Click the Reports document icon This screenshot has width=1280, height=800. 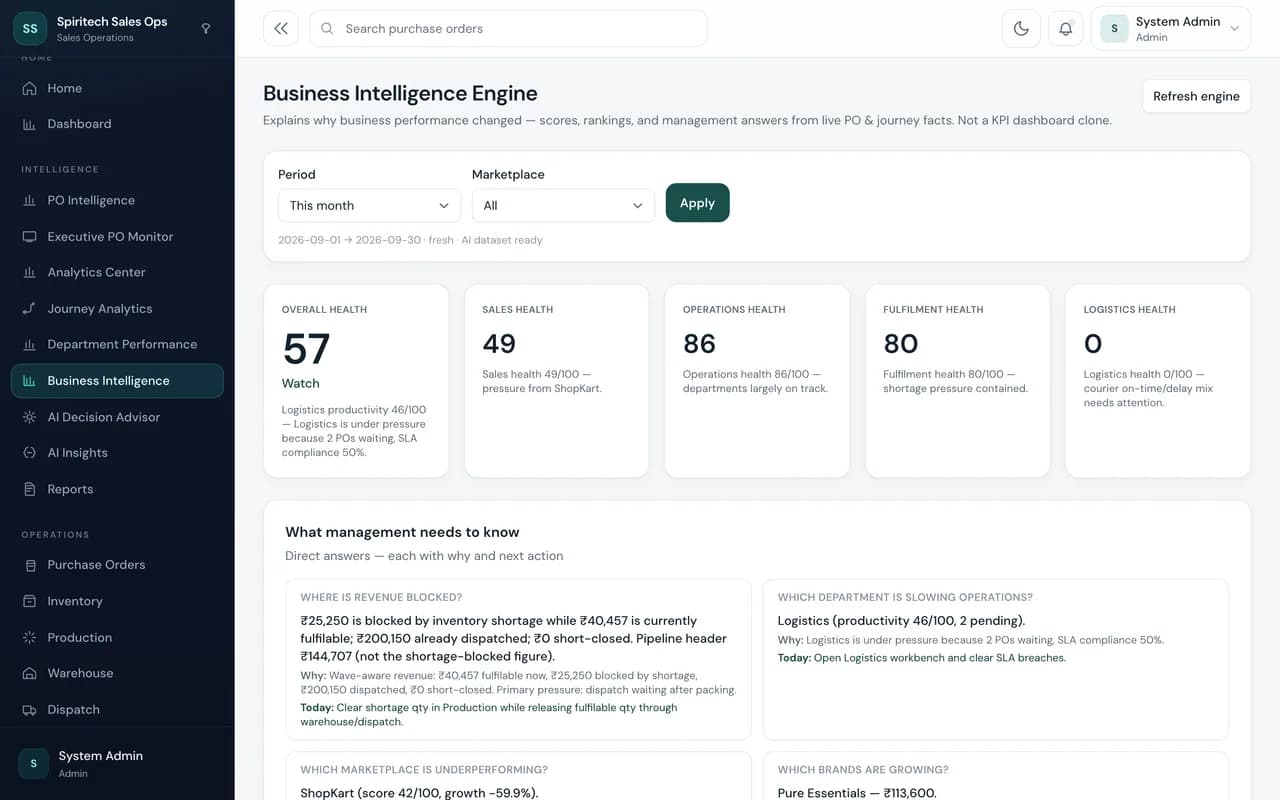click(29, 489)
